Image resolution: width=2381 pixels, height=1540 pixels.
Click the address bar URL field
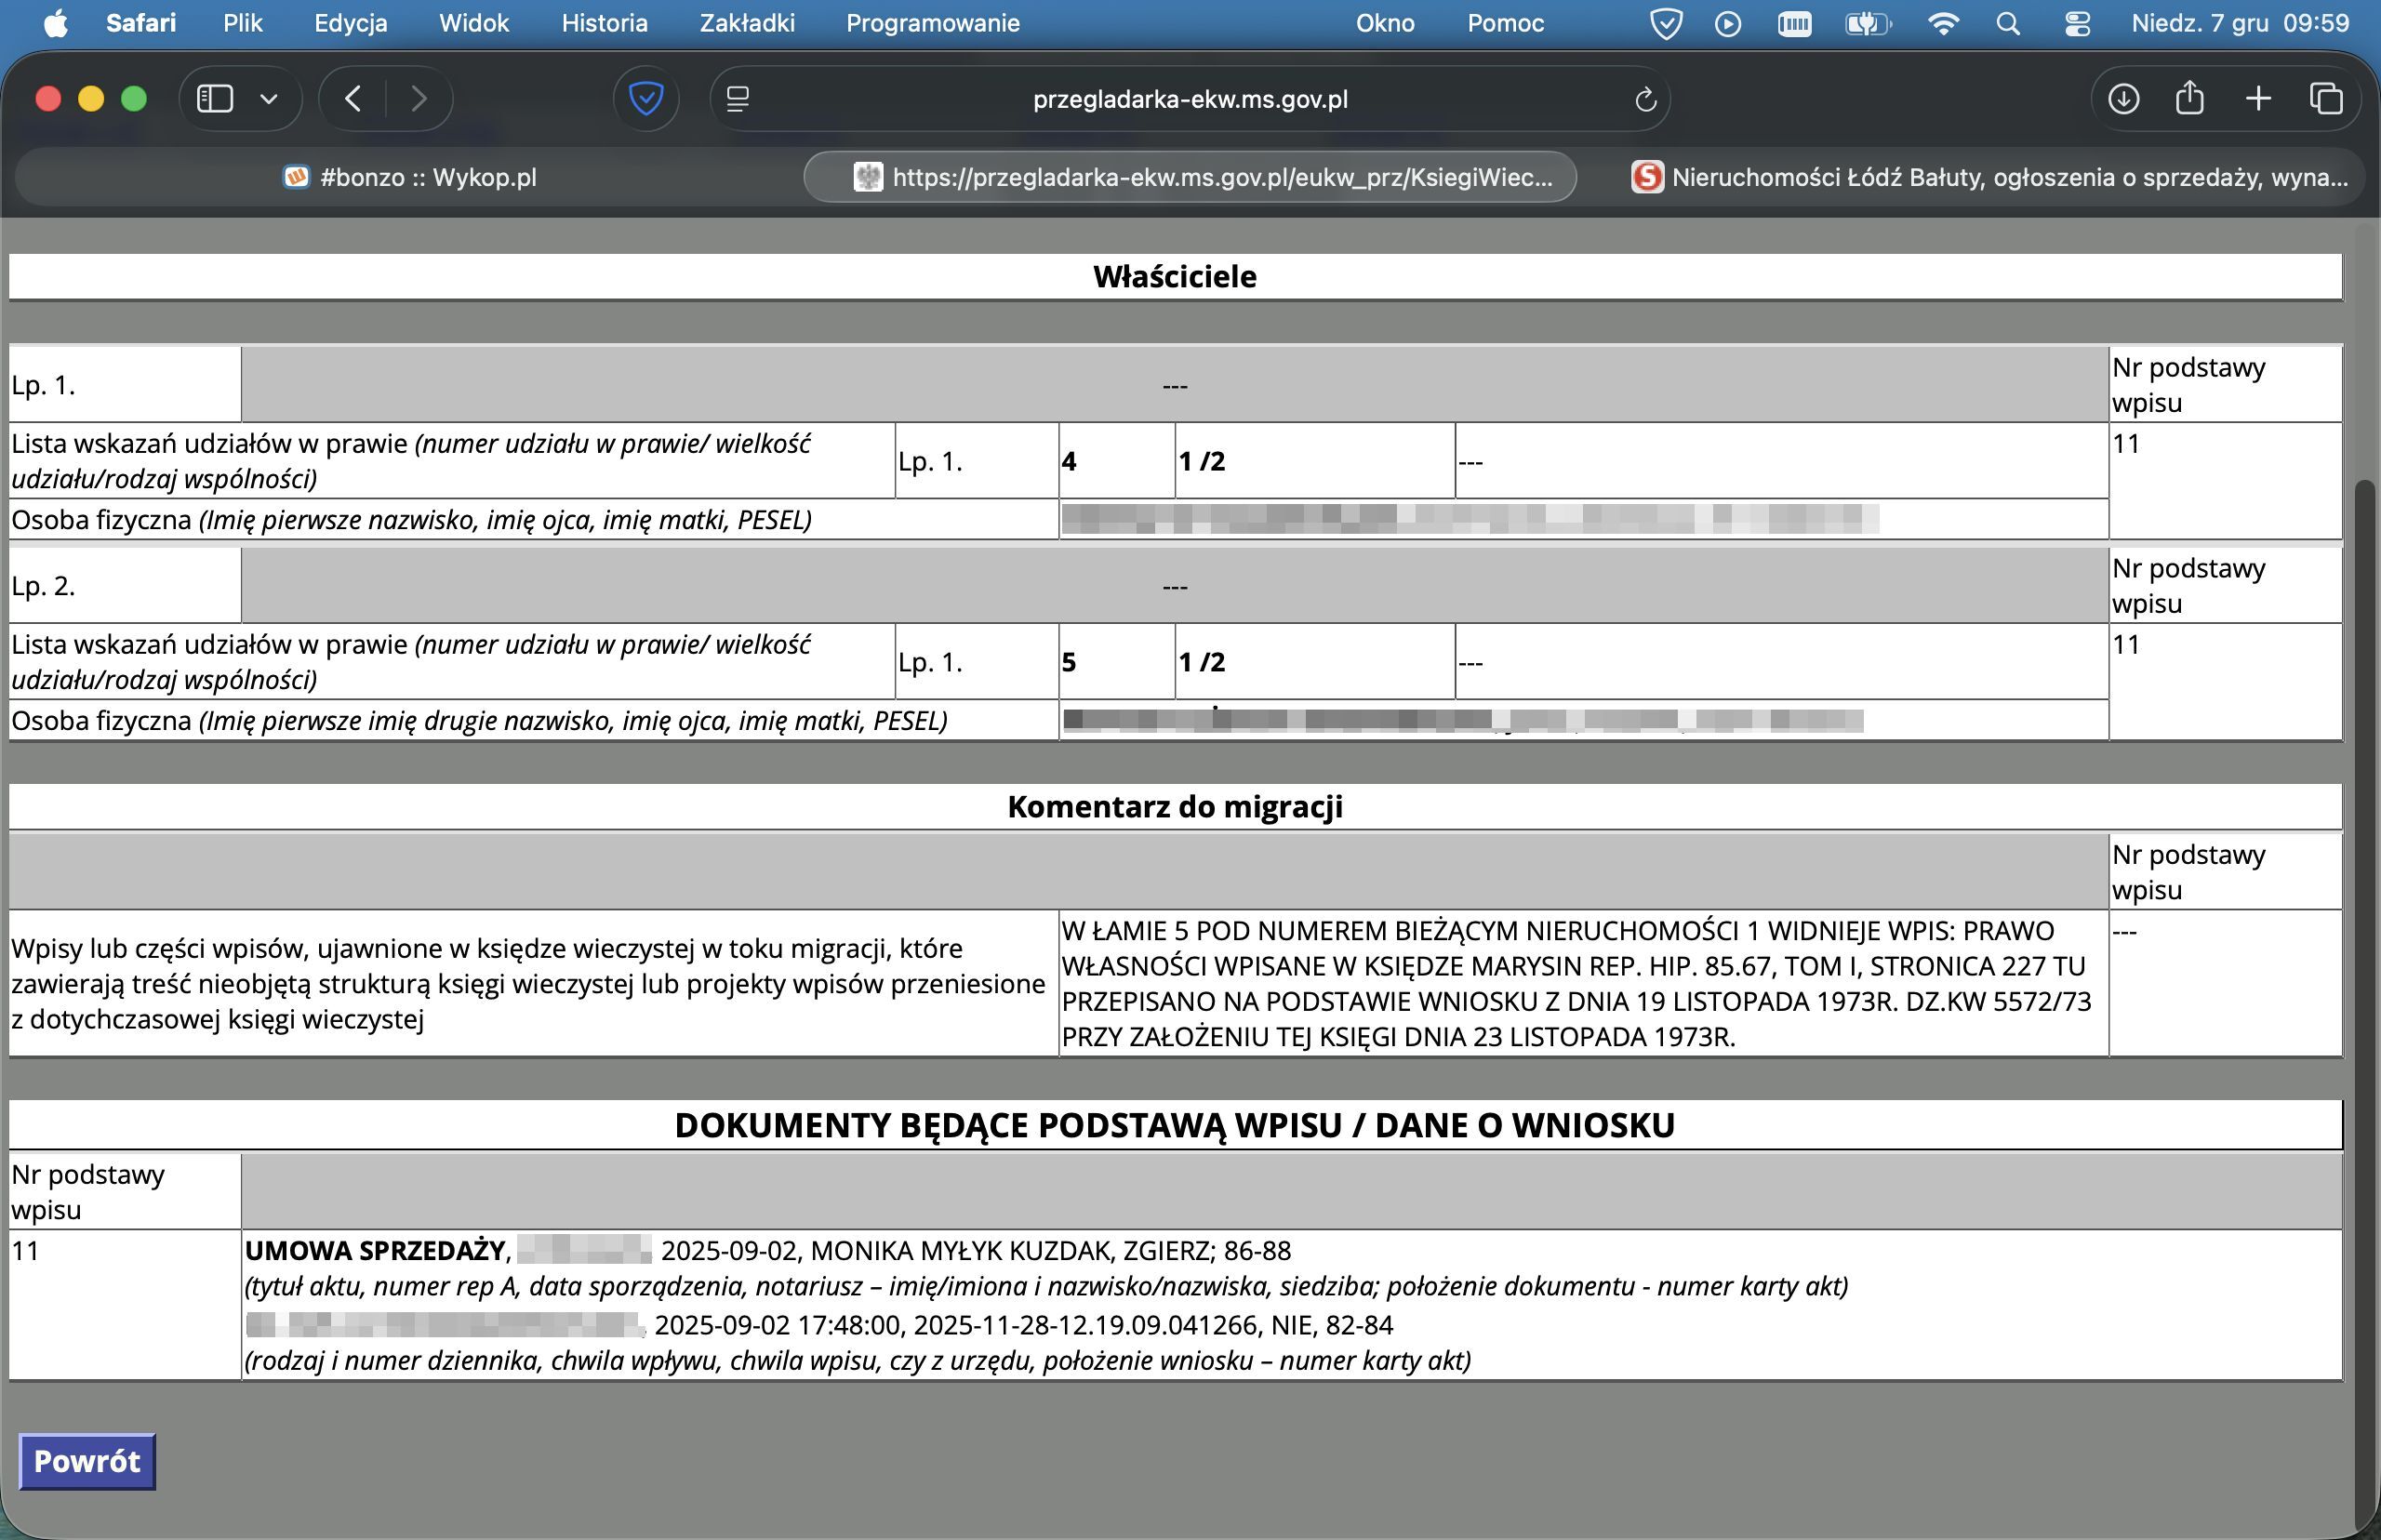tap(1189, 99)
